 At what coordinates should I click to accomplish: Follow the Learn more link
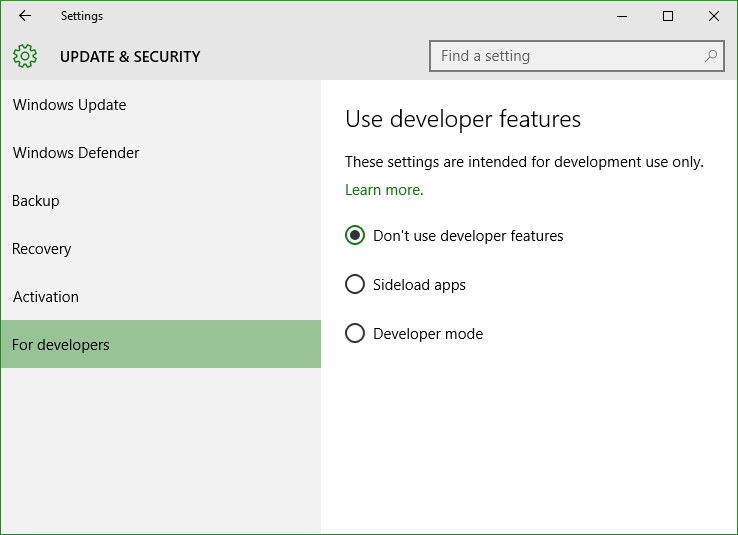(x=384, y=190)
